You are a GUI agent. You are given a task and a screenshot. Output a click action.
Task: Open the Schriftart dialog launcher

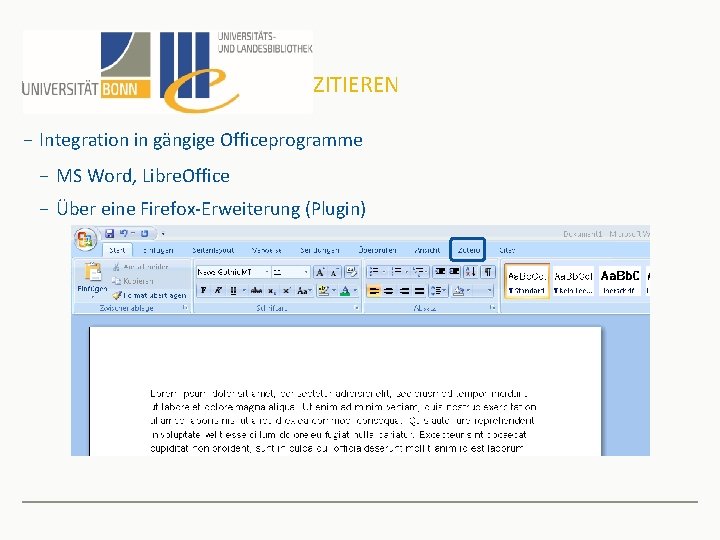(356, 308)
